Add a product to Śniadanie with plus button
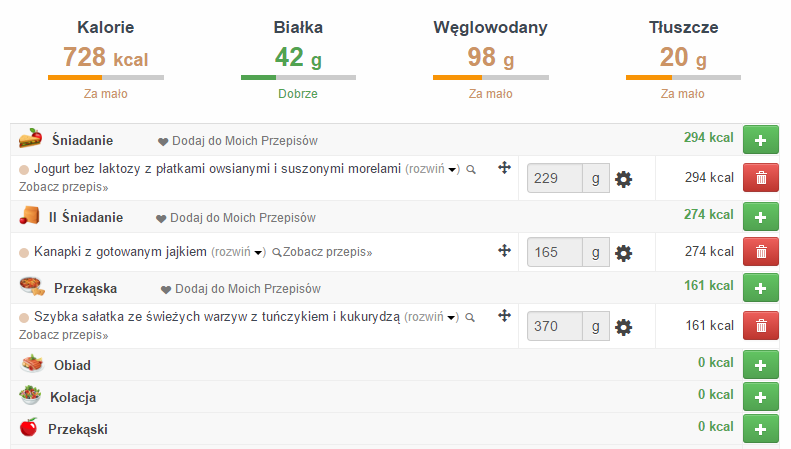The height and width of the screenshot is (449, 791). click(761, 140)
